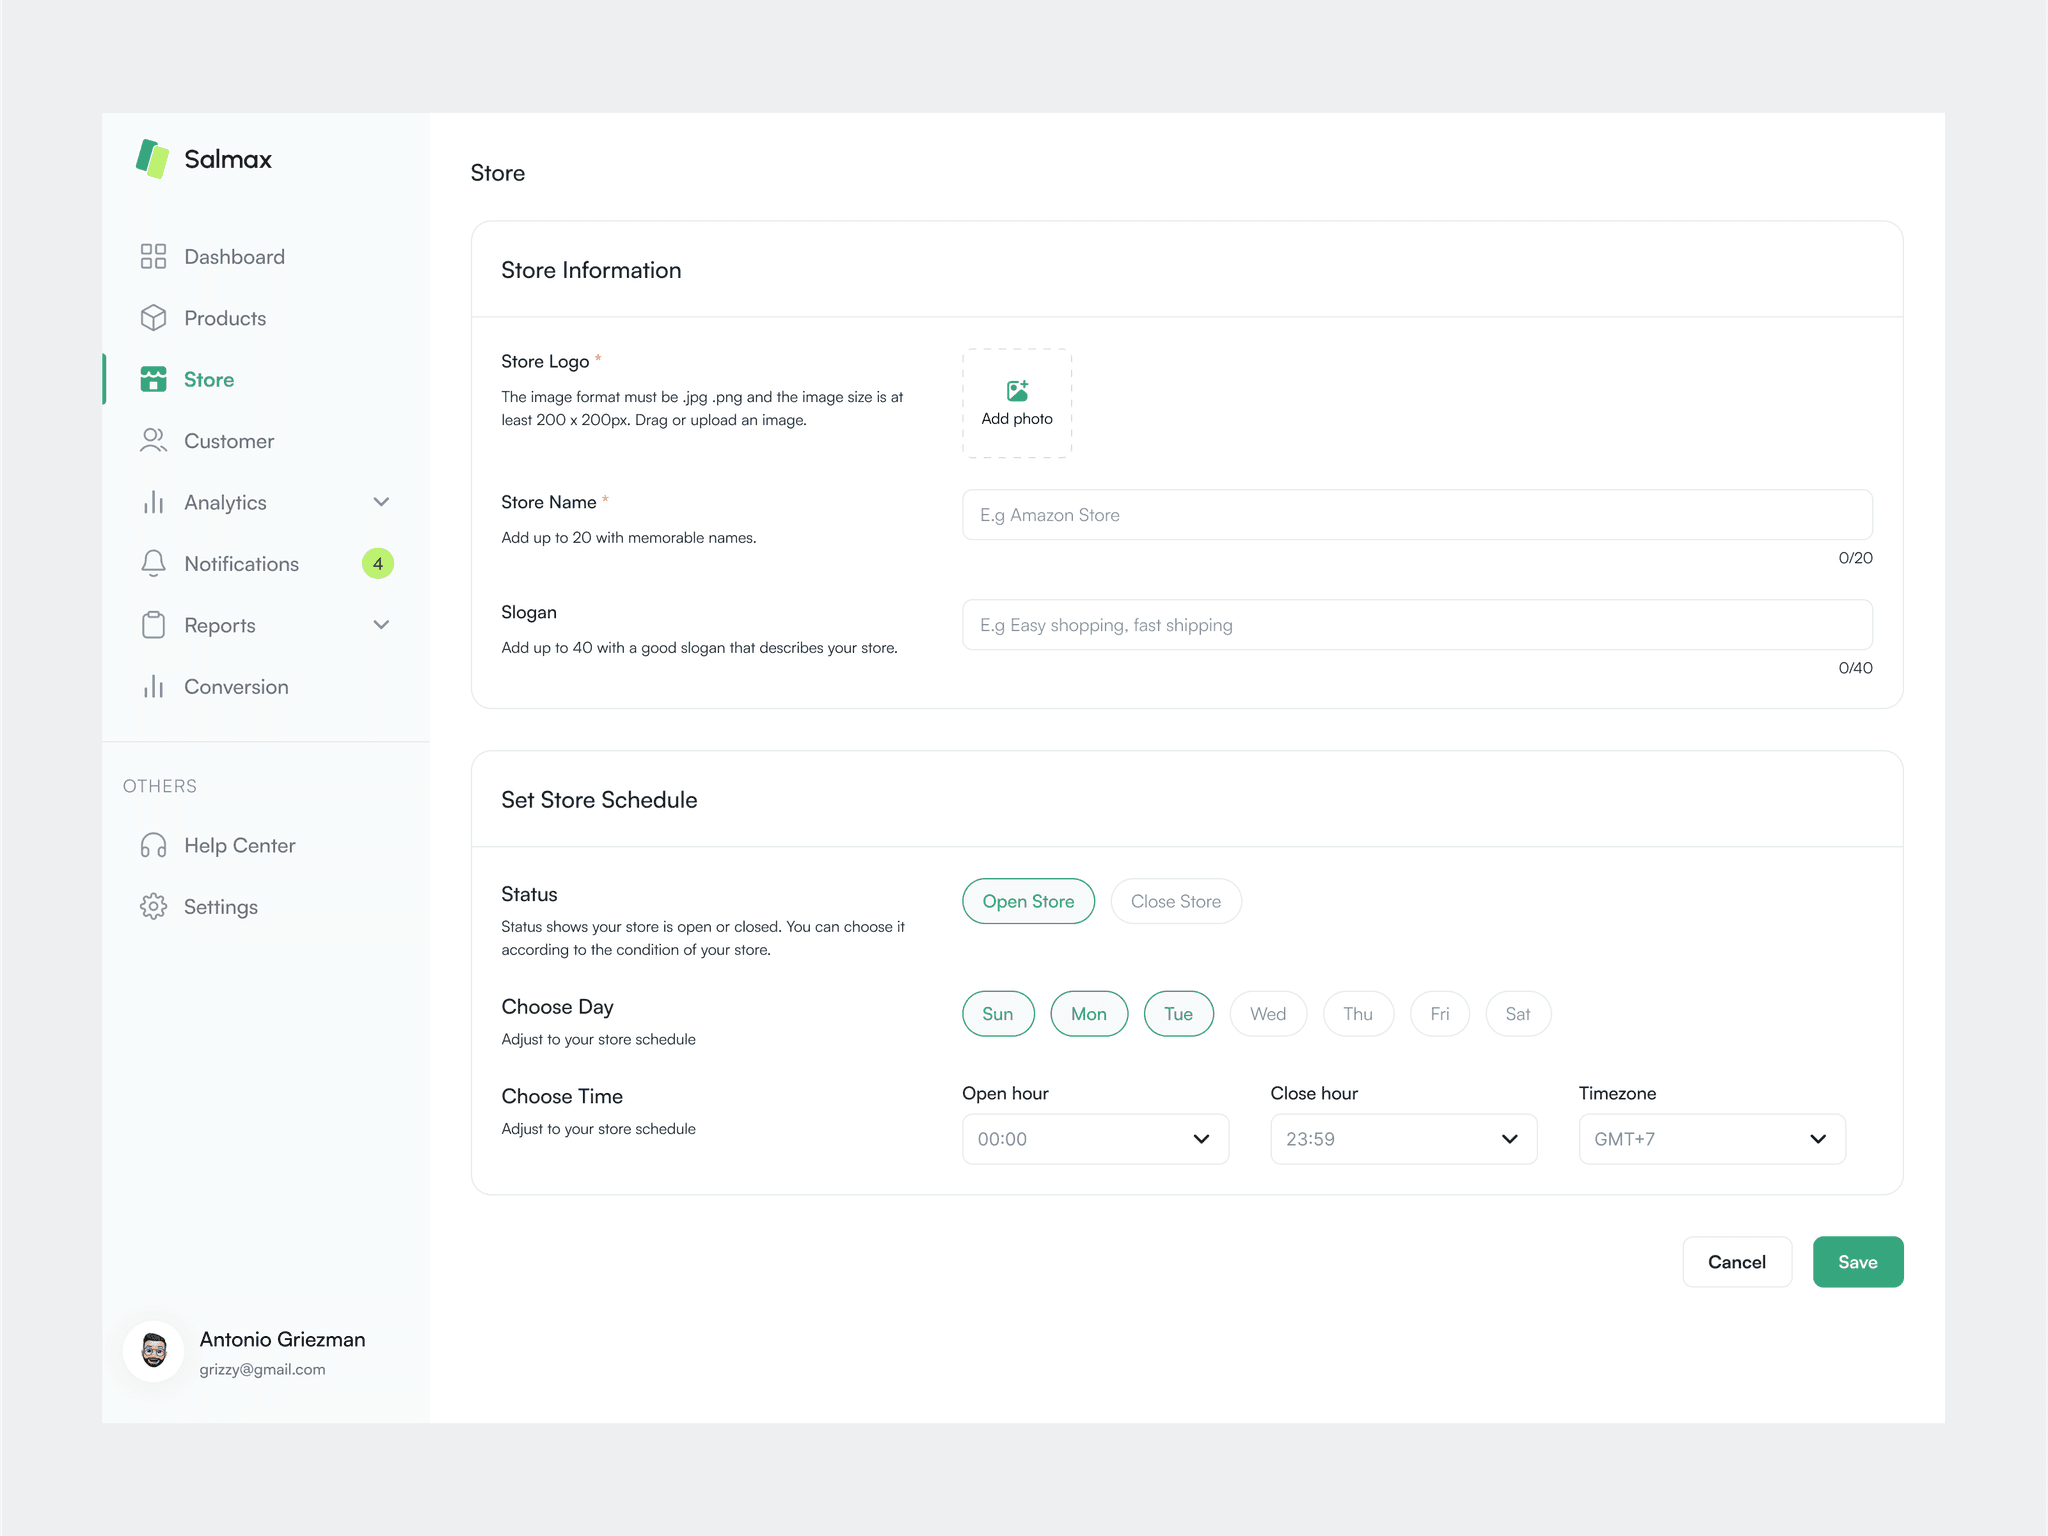Viewport: 2048px width, 1536px height.
Task: Focus the Store Name input field
Action: tap(1416, 515)
